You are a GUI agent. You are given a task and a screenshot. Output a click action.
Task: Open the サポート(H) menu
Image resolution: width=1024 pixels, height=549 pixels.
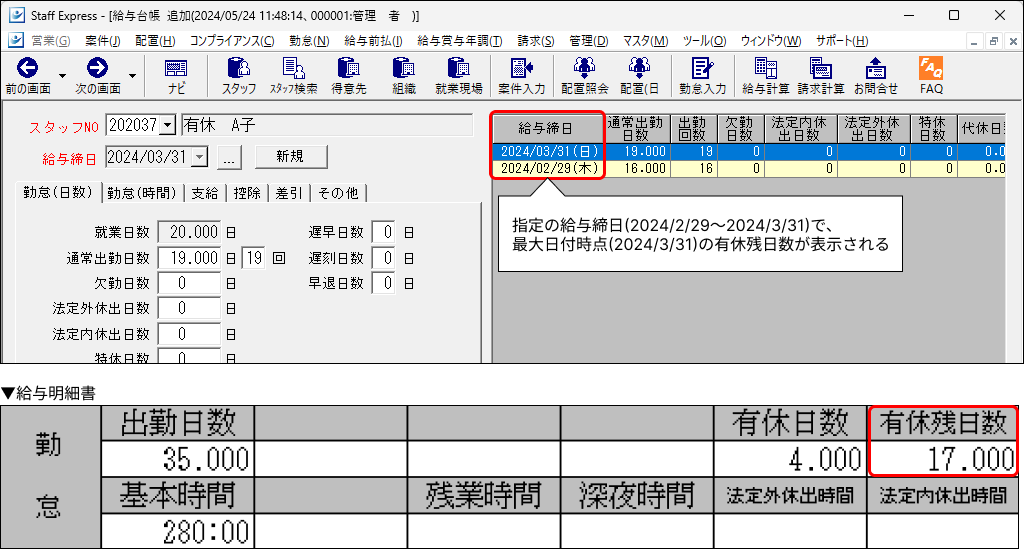tap(842, 41)
